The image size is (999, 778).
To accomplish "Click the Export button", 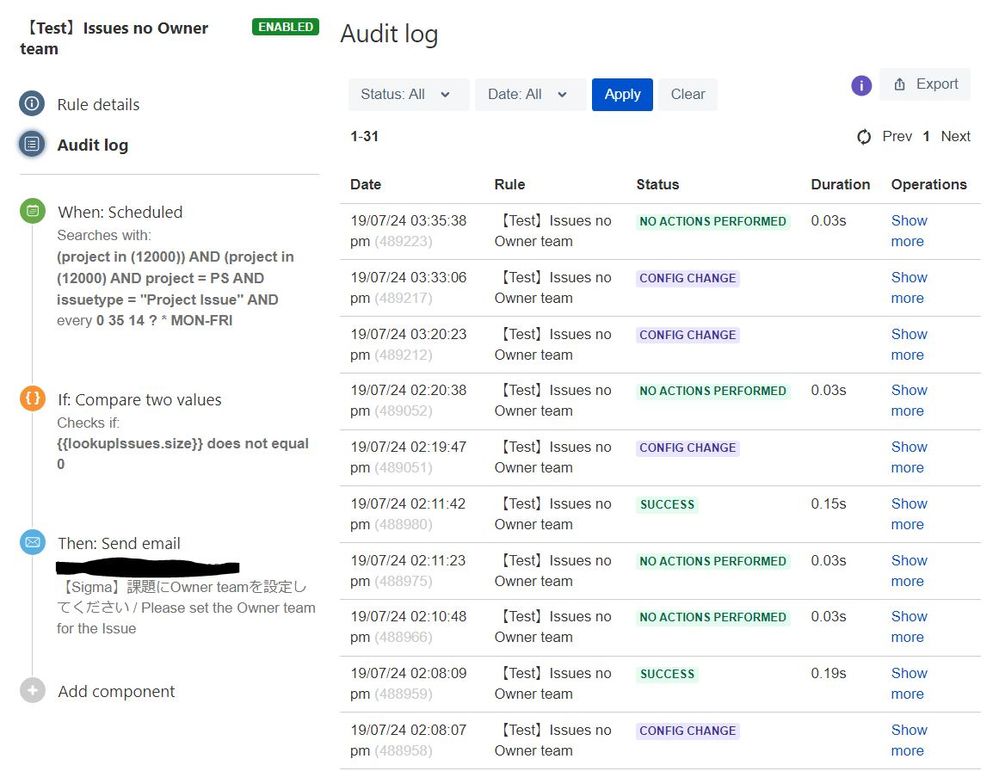I will pyautogui.click(x=925, y=84).
